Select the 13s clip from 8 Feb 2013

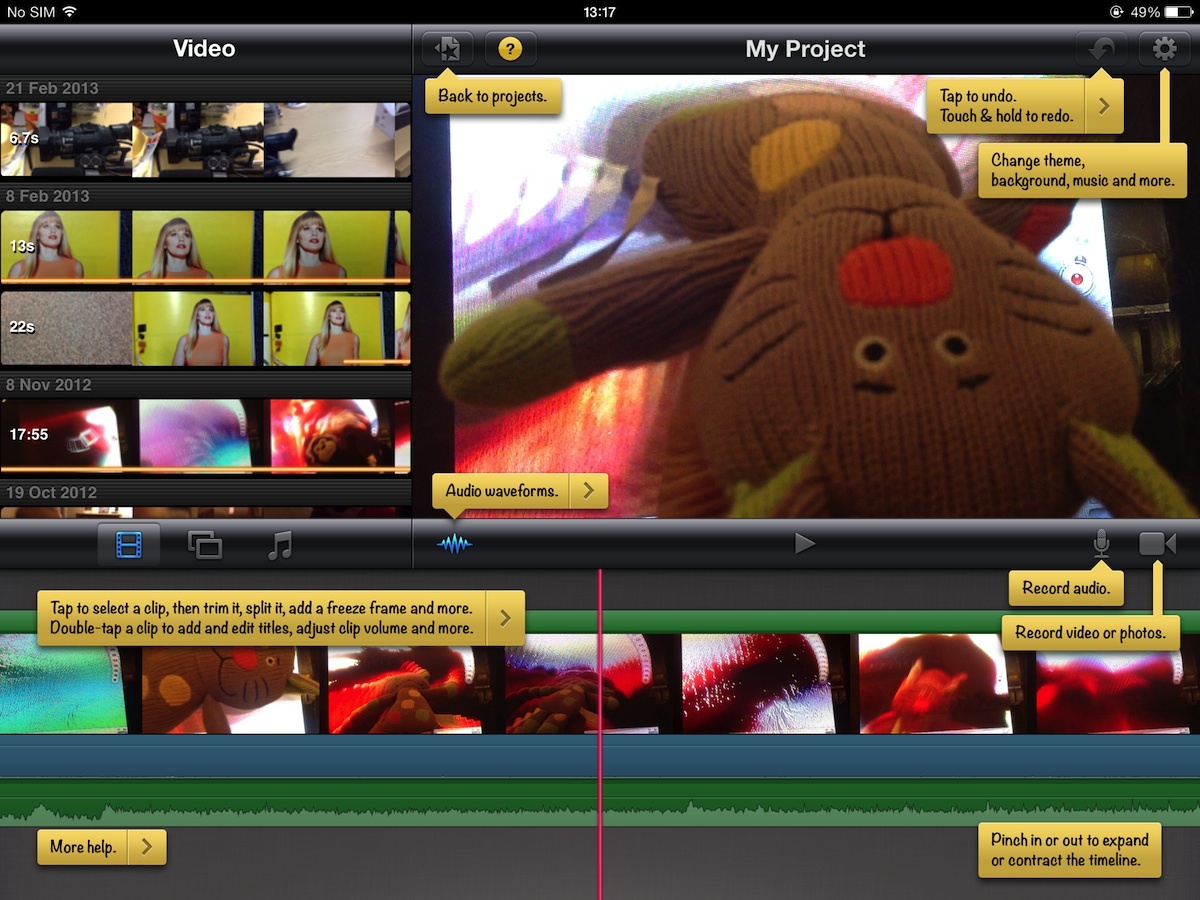click(x=205, y=245)
